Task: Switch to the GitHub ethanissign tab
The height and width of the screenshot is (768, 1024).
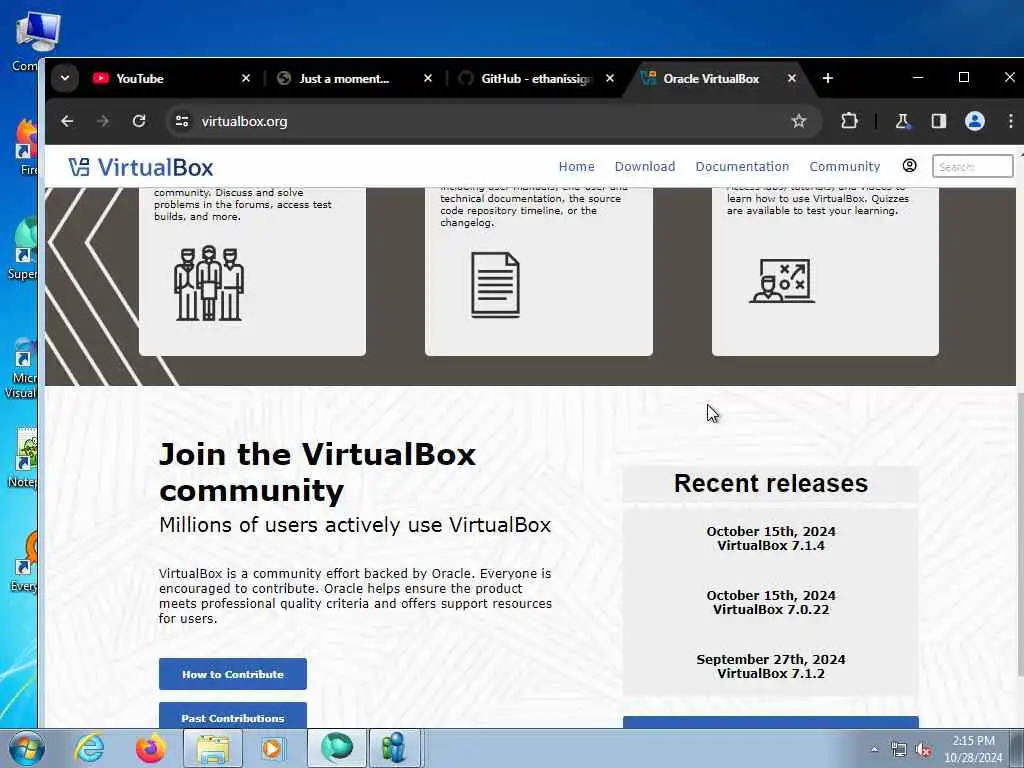Action: (x=536, y=78)
